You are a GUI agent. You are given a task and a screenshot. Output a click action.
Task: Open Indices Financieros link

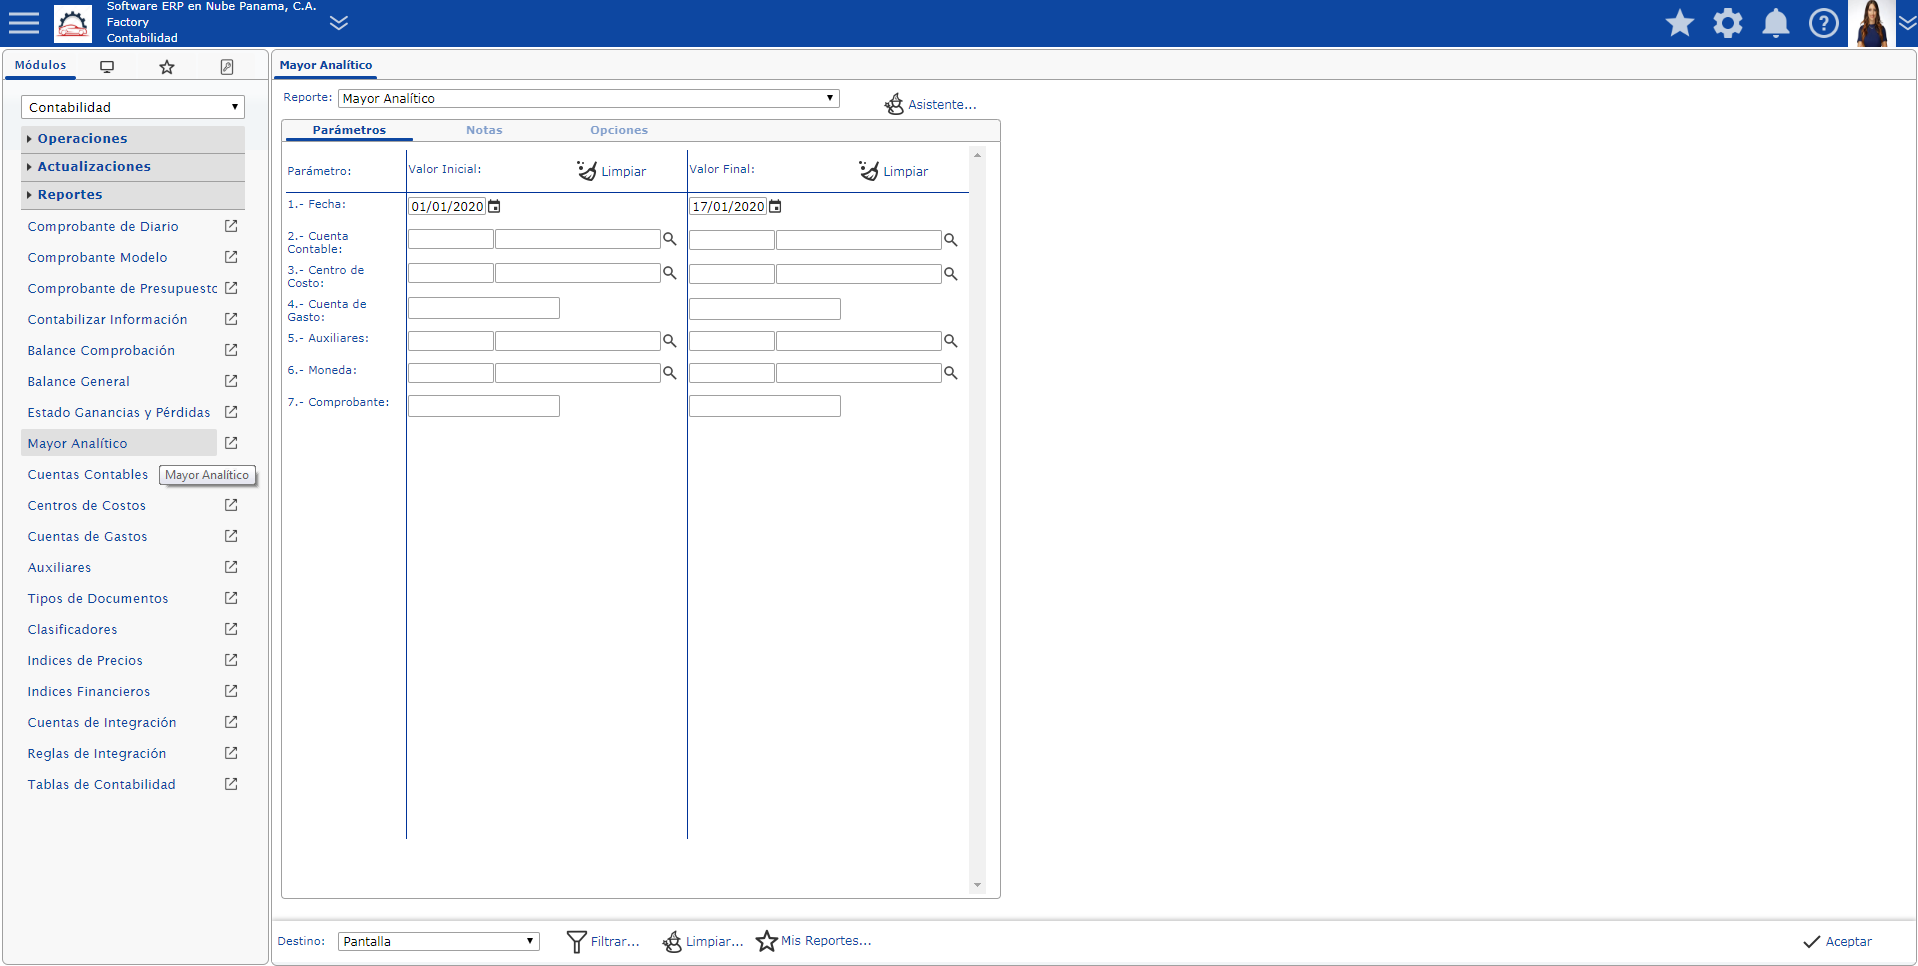pyautogui.click(x=89, y=692)
